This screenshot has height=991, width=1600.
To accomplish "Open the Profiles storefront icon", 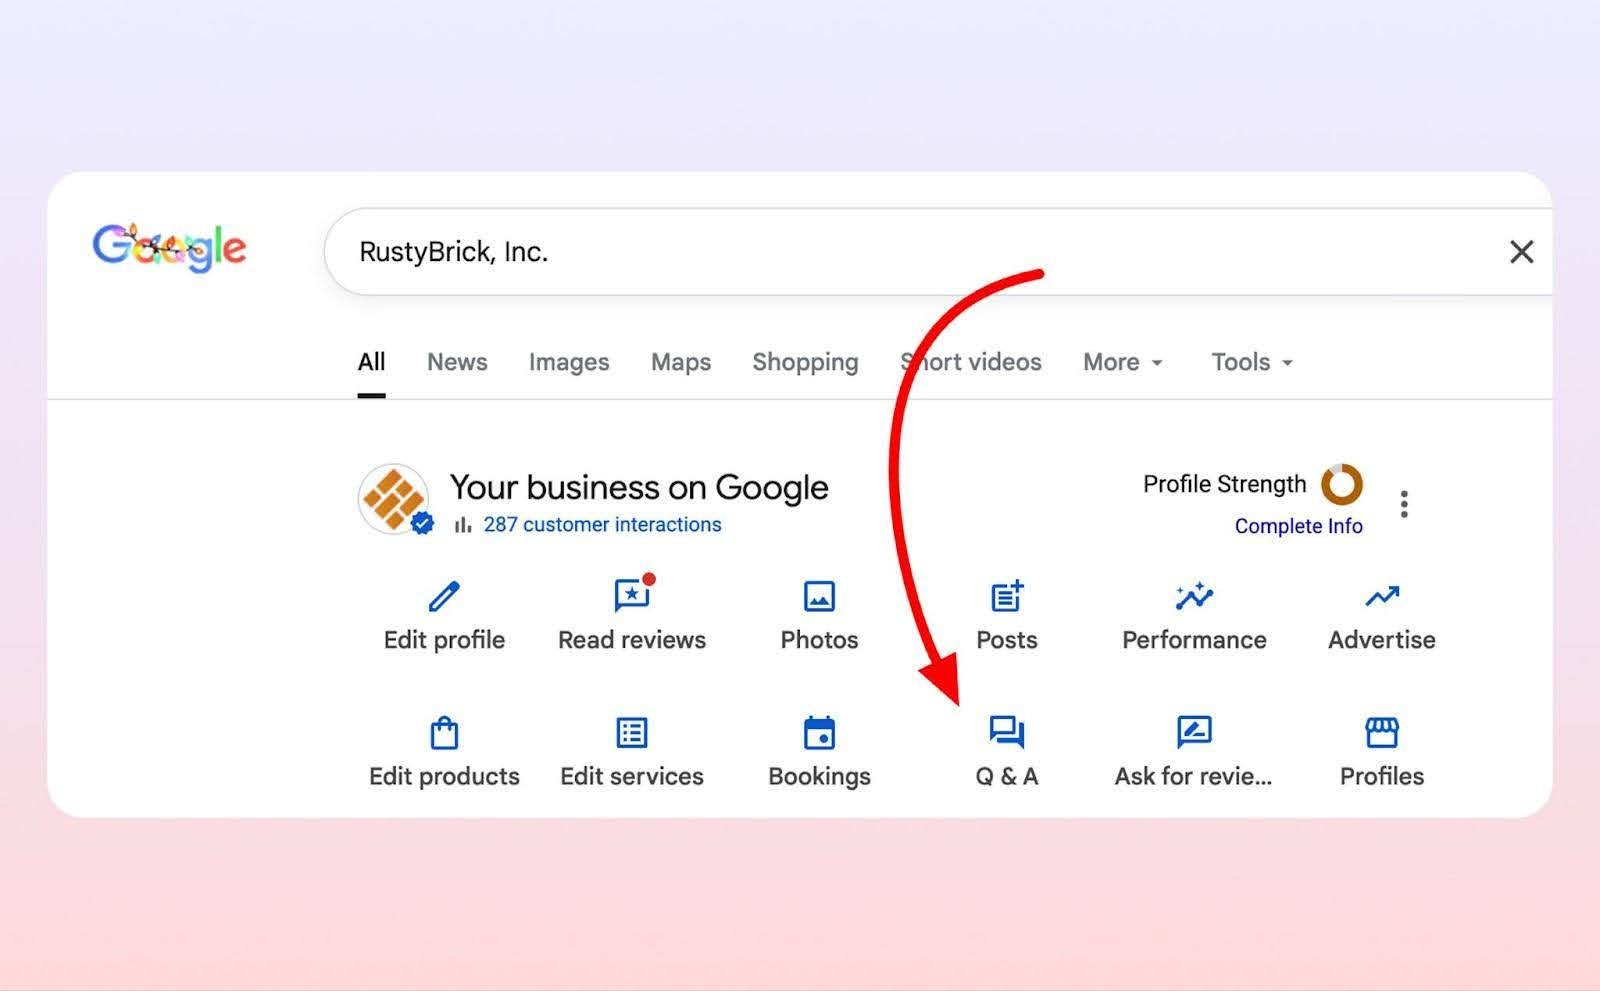I will click(x=1382, y=733).
